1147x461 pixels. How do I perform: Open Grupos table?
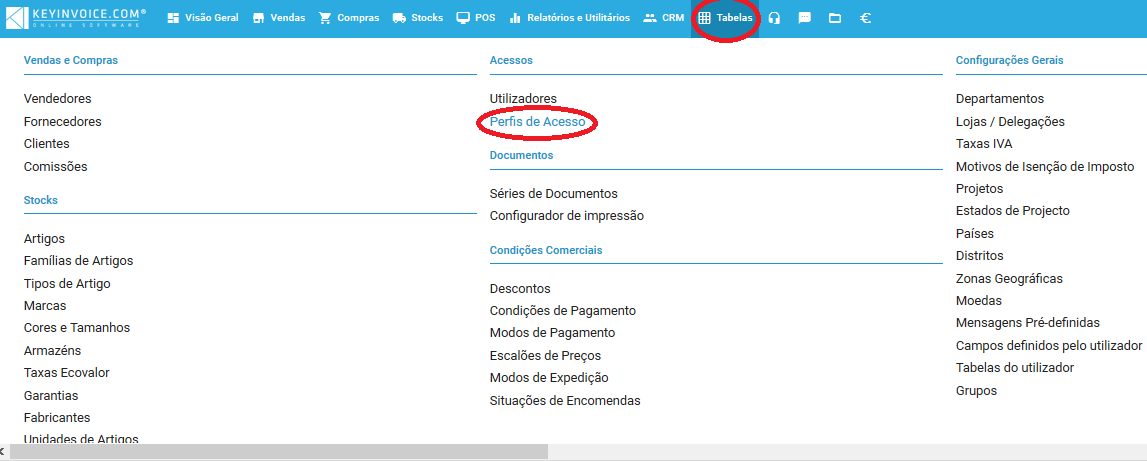click(976, 391)
